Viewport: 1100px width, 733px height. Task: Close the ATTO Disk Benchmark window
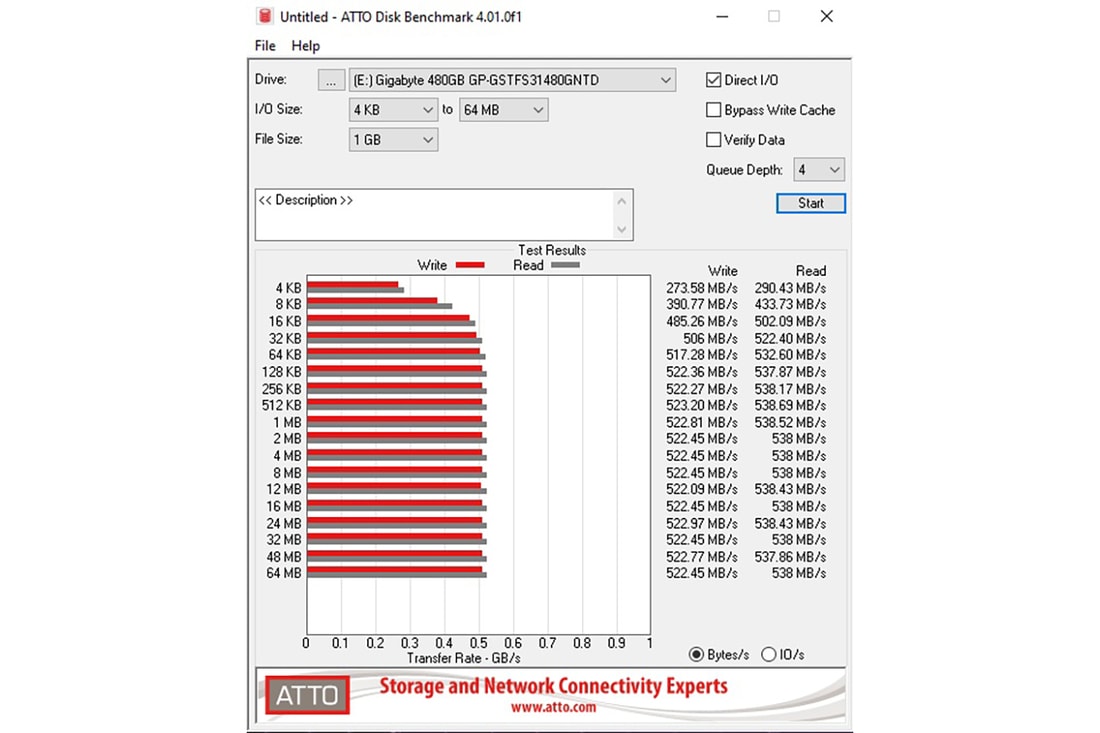pyautogui.click(x=827, y=16)
